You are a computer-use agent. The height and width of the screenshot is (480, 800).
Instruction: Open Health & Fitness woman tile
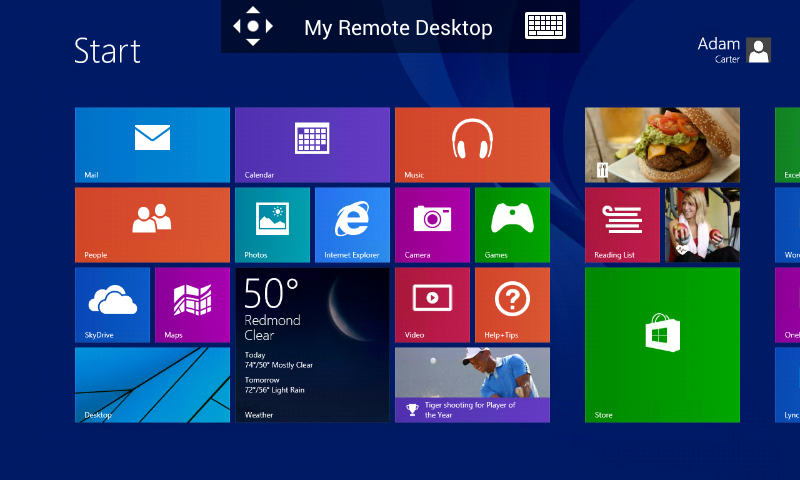click(x=702, y=225)
